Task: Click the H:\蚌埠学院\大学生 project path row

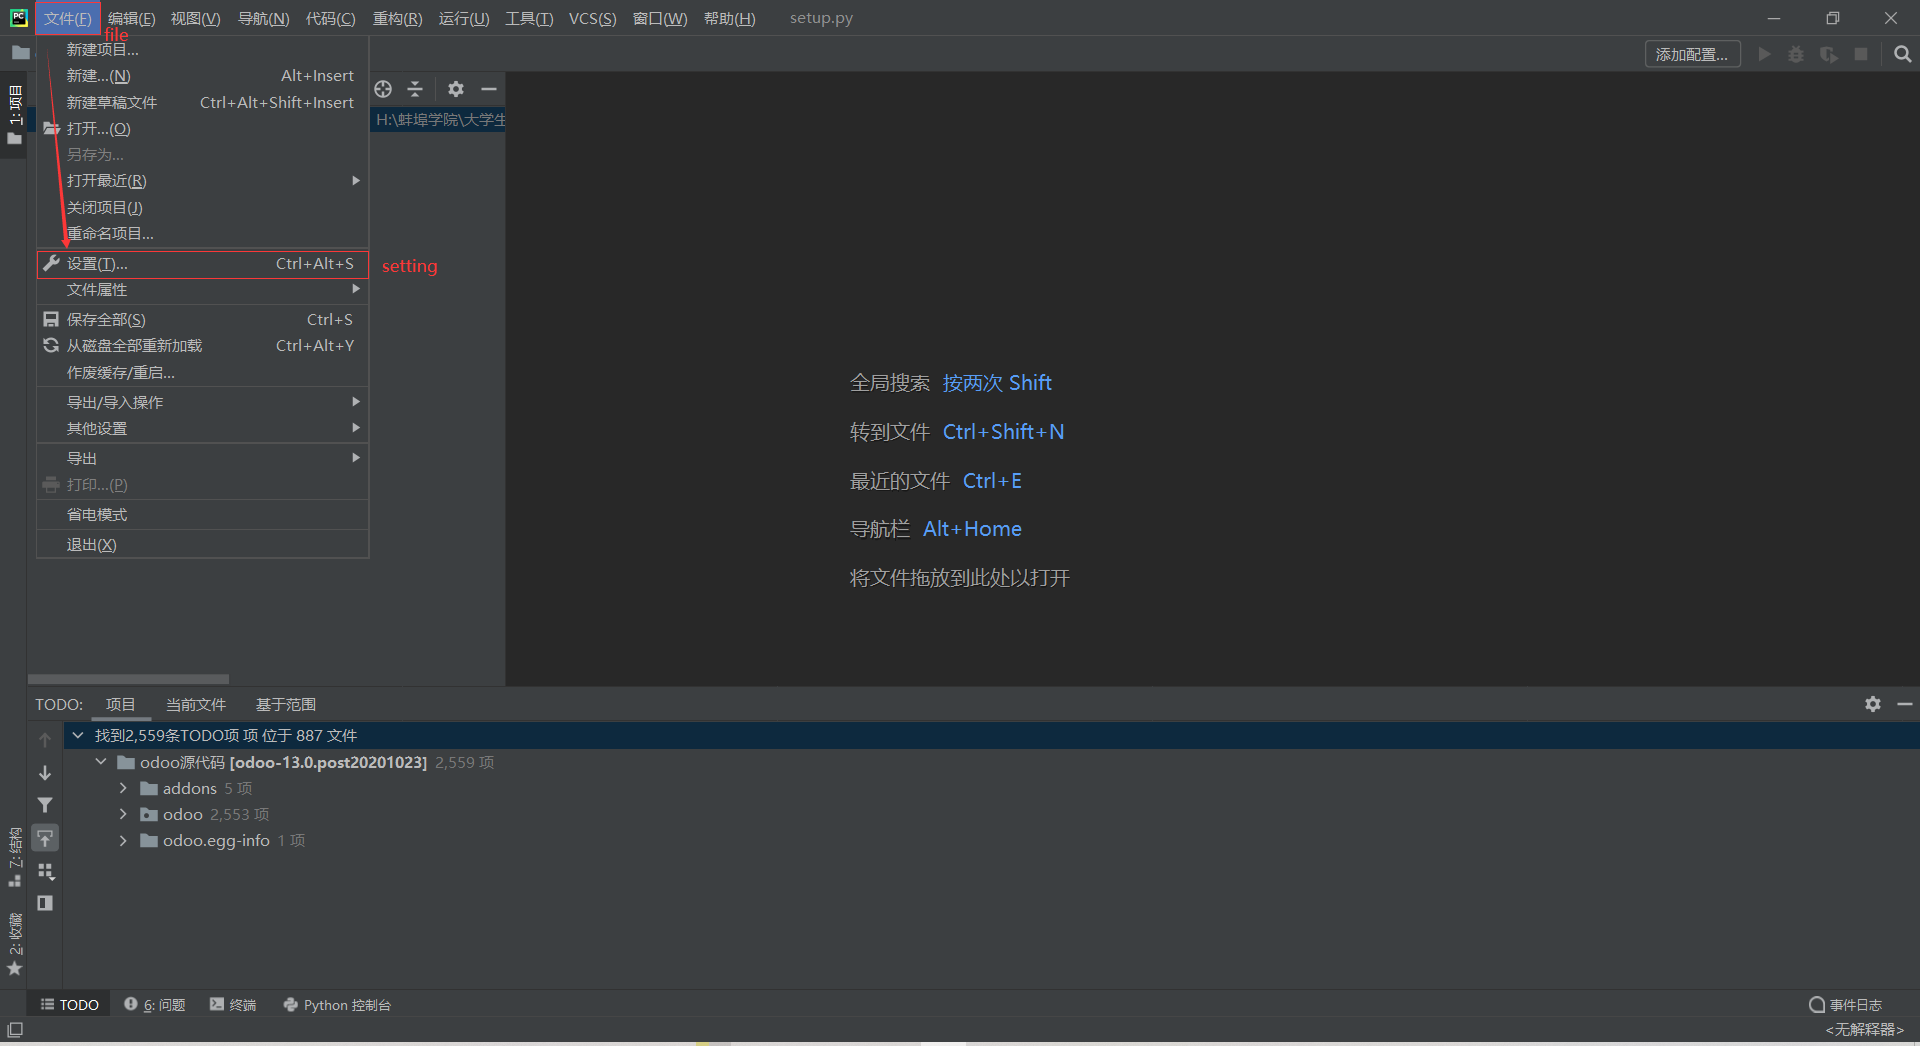Action: coord(438,119)
